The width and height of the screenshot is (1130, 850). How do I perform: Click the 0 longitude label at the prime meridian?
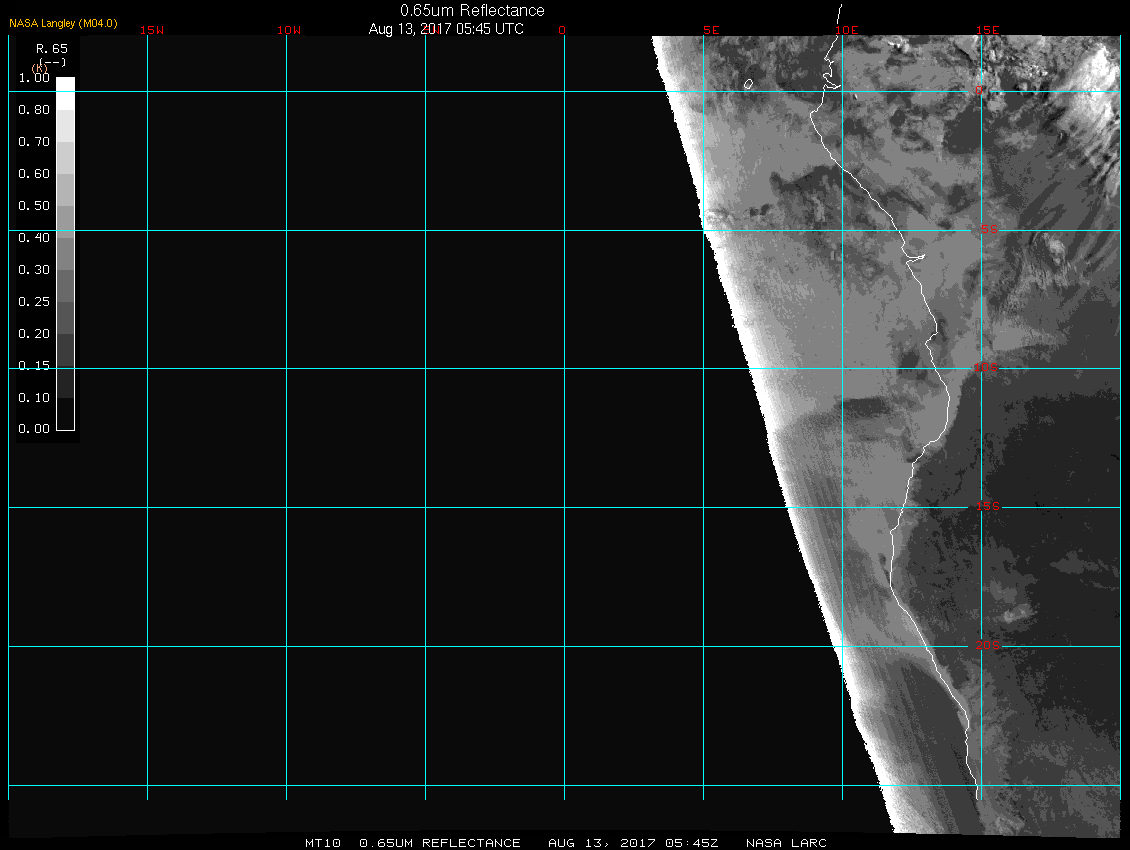(562, 30)
